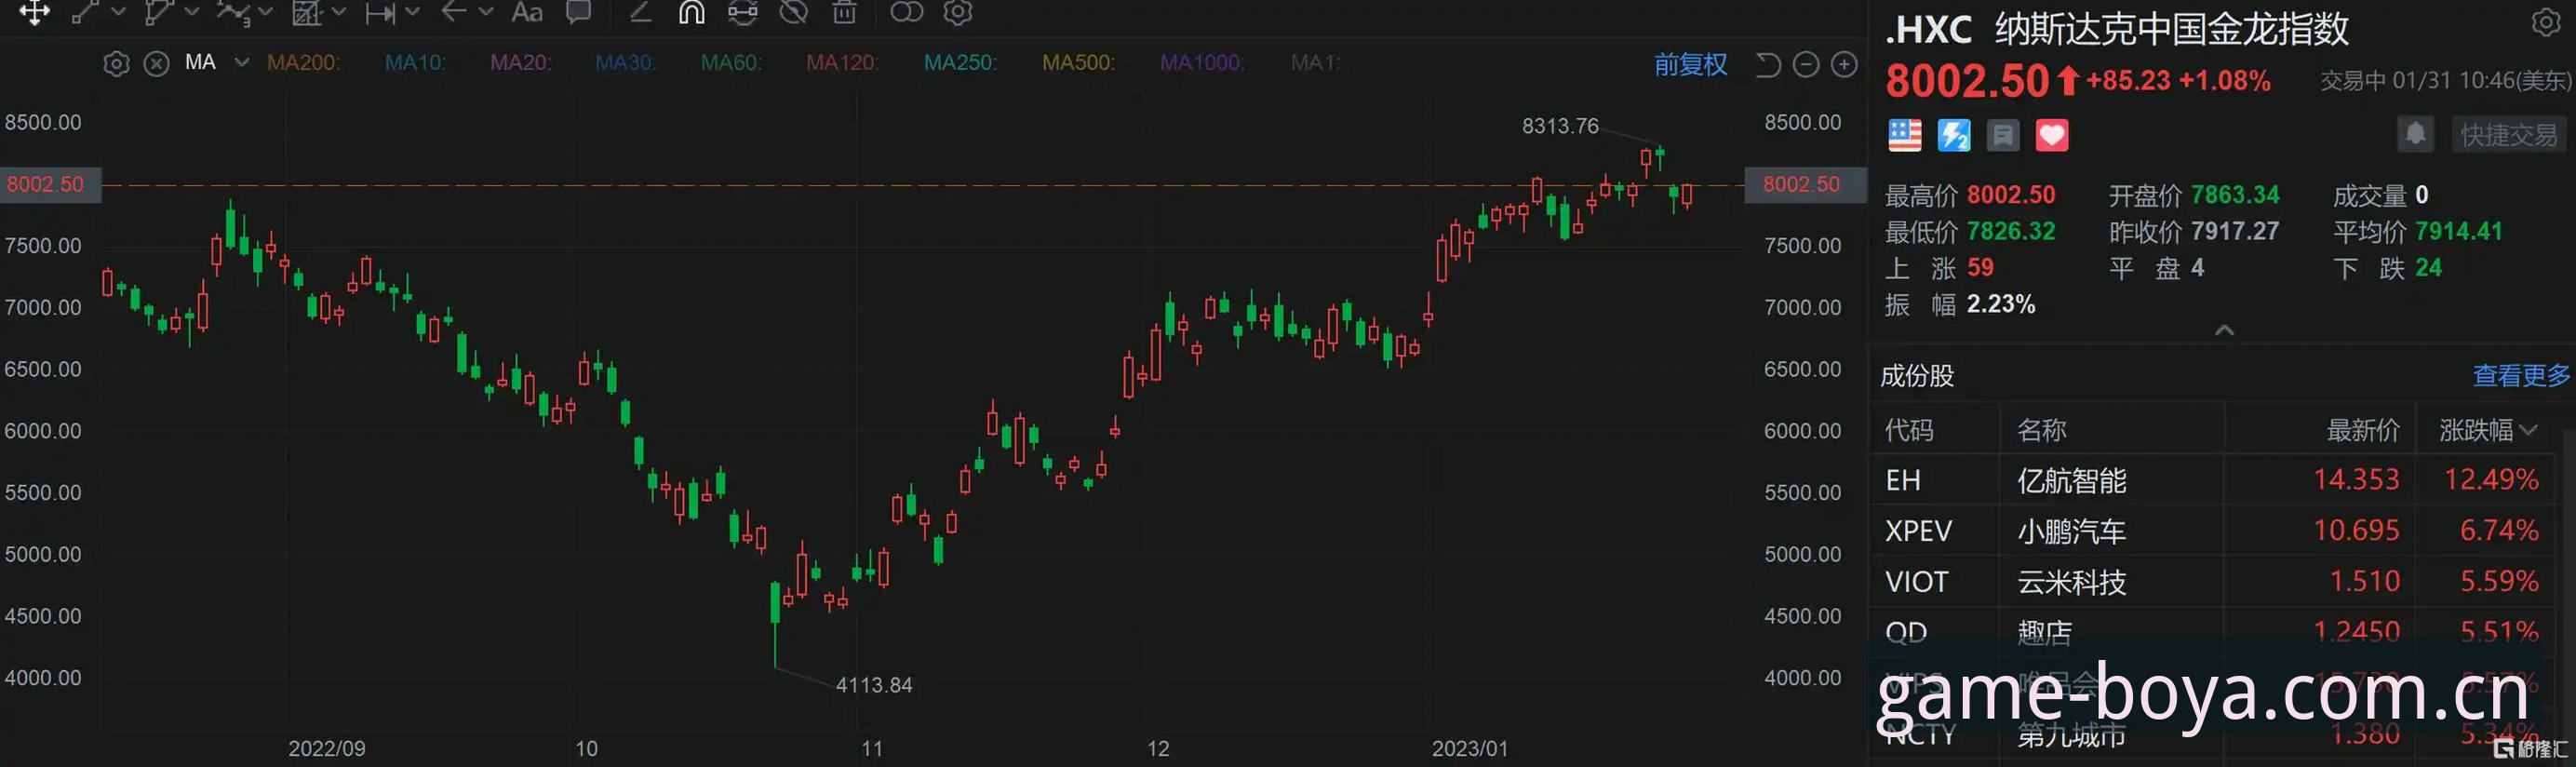Click the 快捷交易 quick trade button

click(x=2508, y=135)
